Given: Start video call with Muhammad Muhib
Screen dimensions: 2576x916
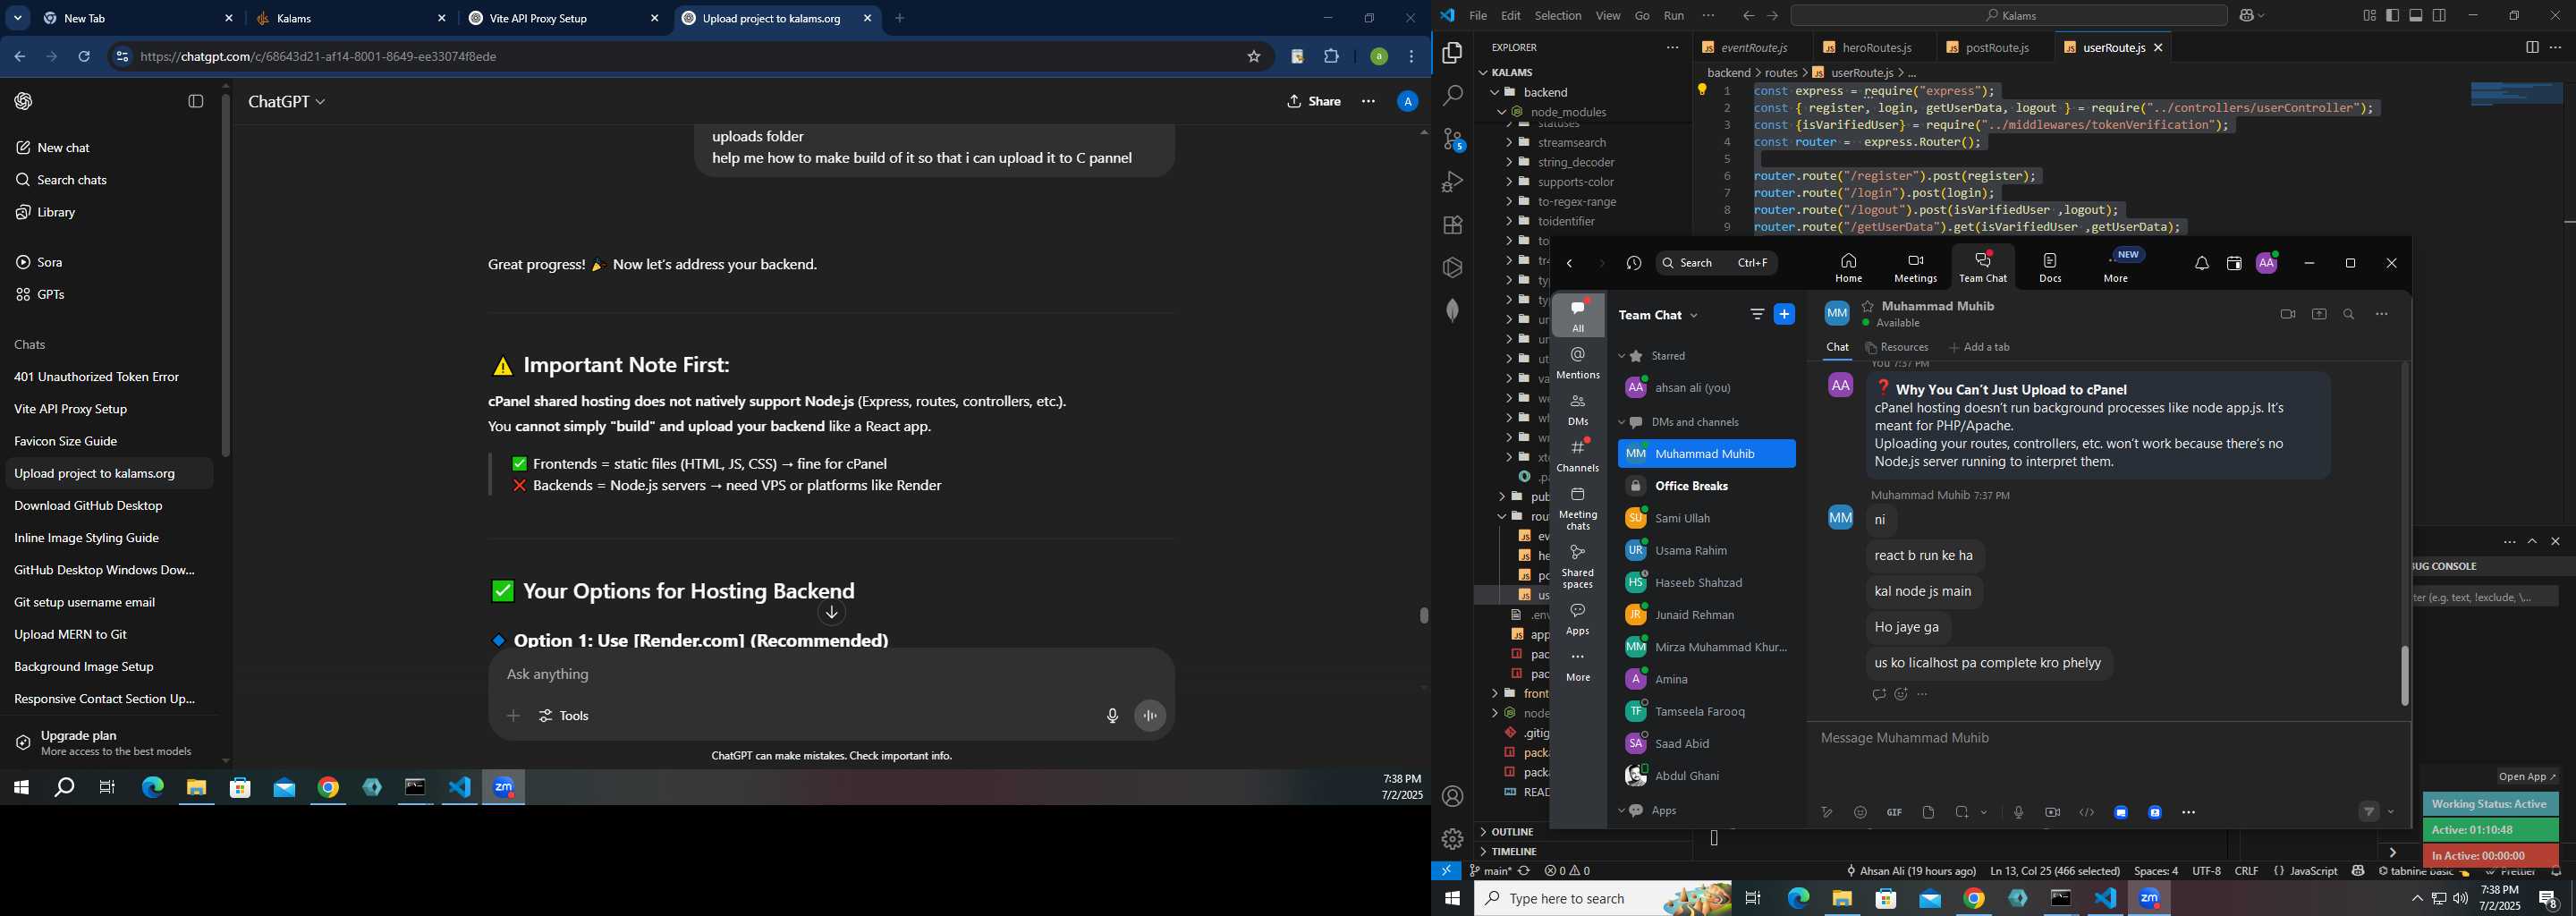Looking at the screenshot, I should [x=2287, y=315].
